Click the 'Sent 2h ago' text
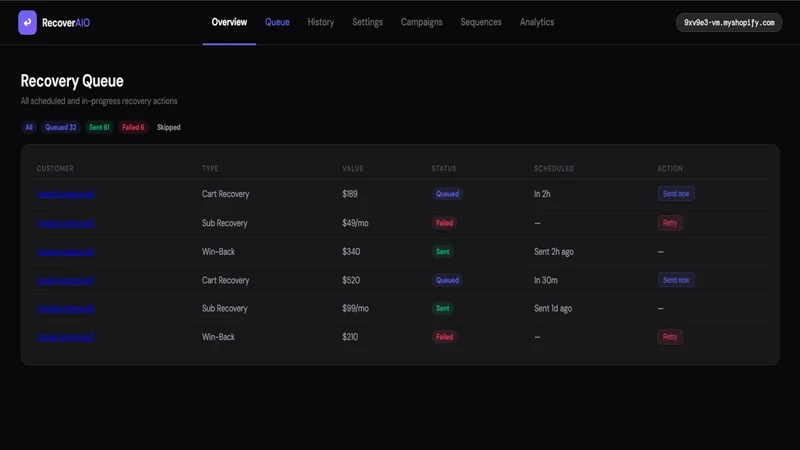The image size is (800, 450). [x=554, y=252]
